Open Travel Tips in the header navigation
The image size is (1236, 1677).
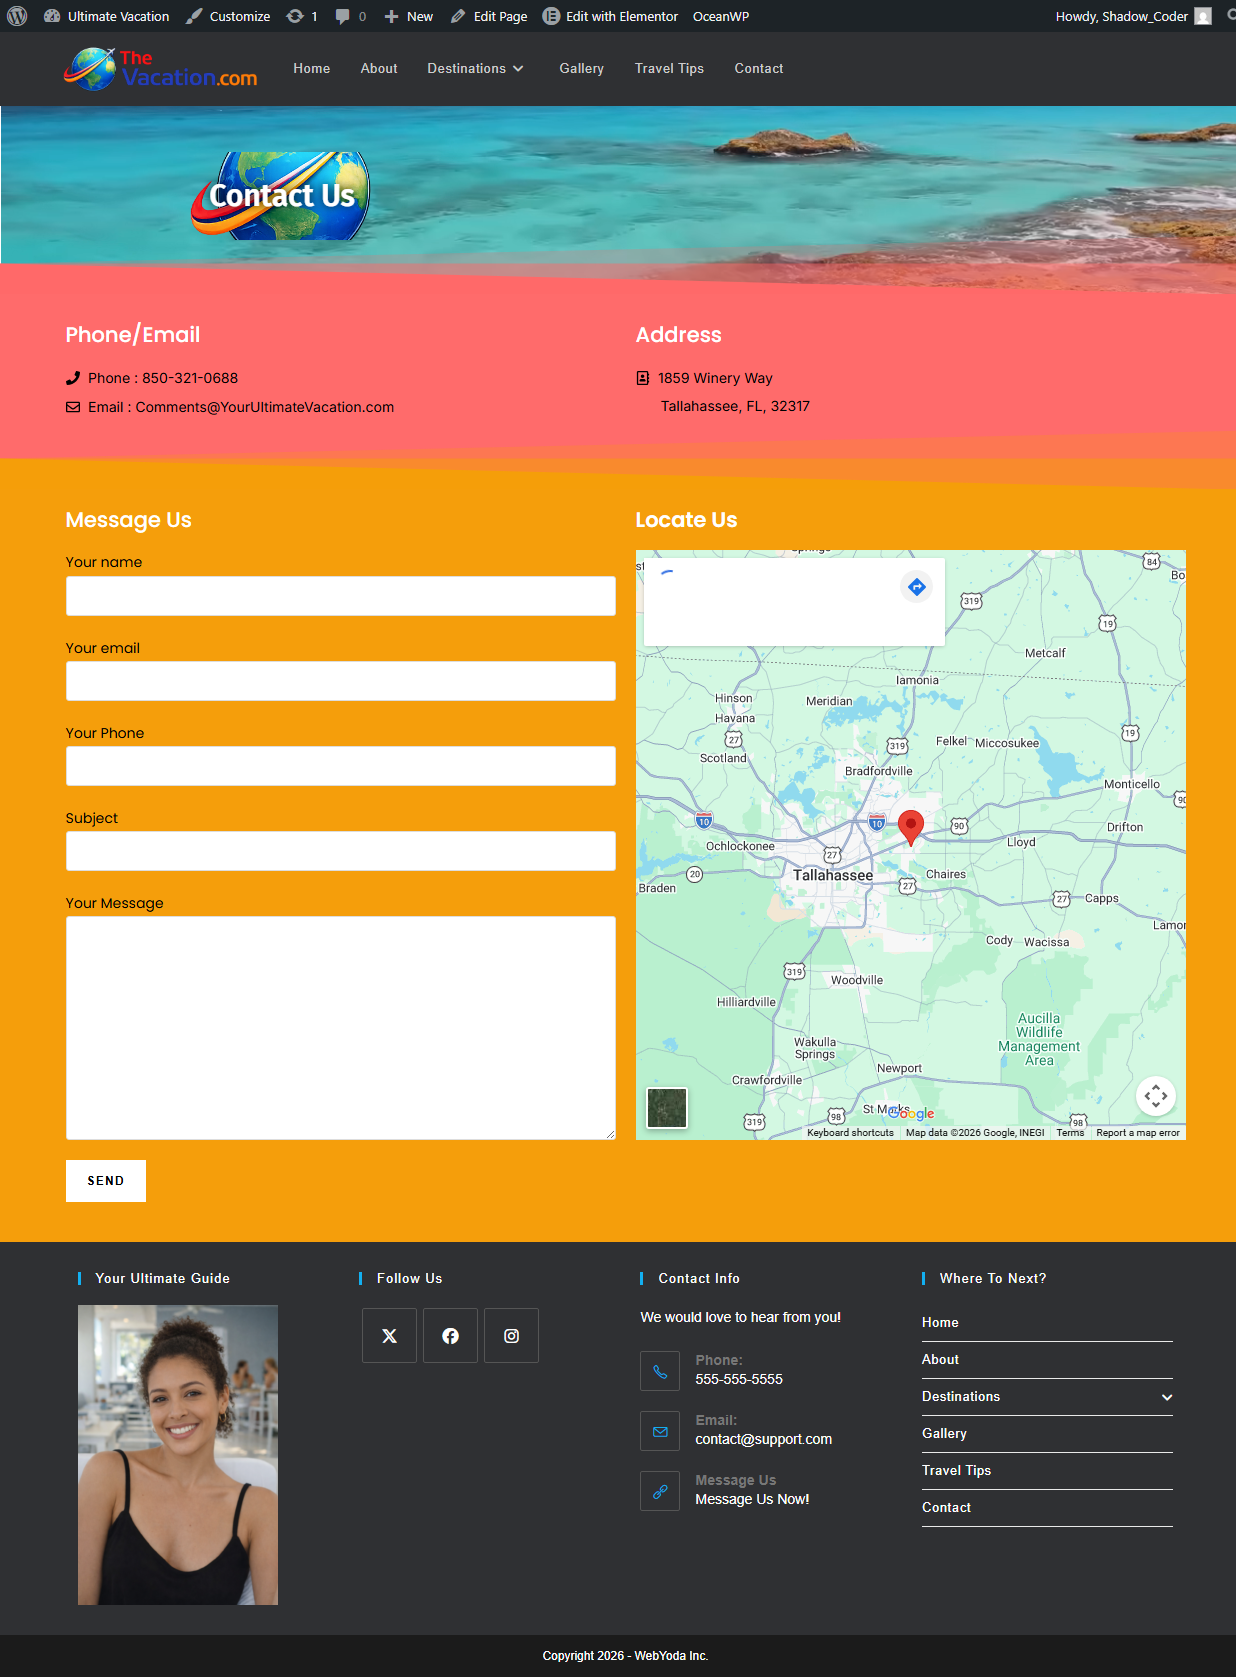669,69
